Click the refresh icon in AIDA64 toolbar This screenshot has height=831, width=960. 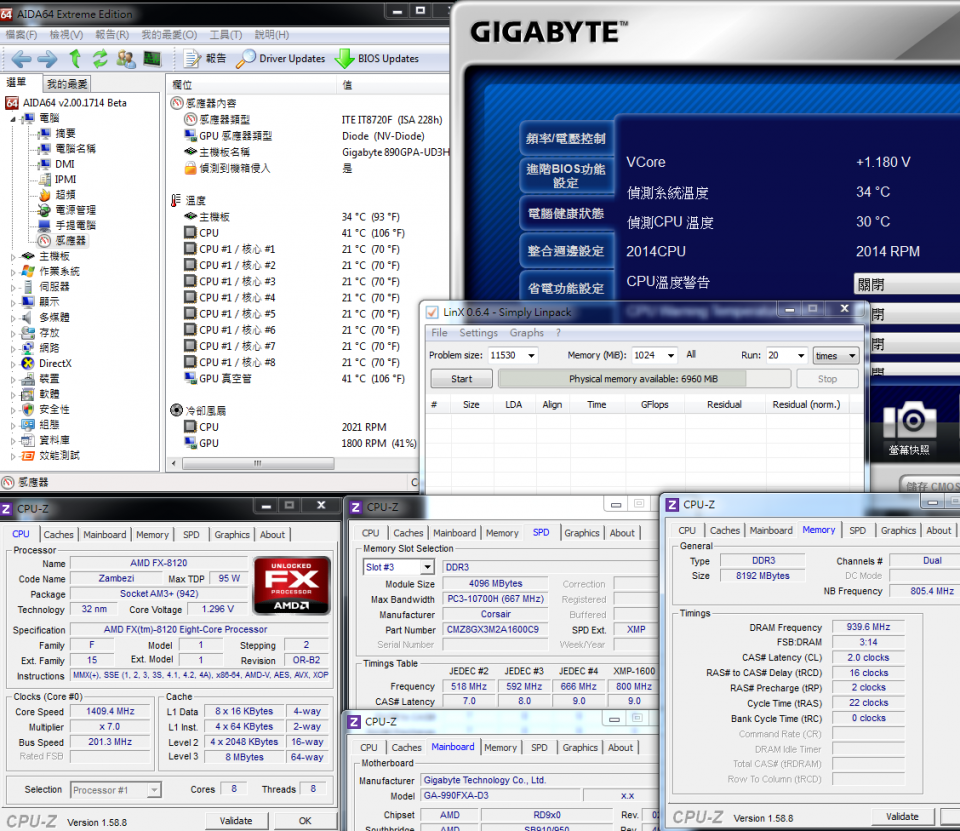pos(99,58)
